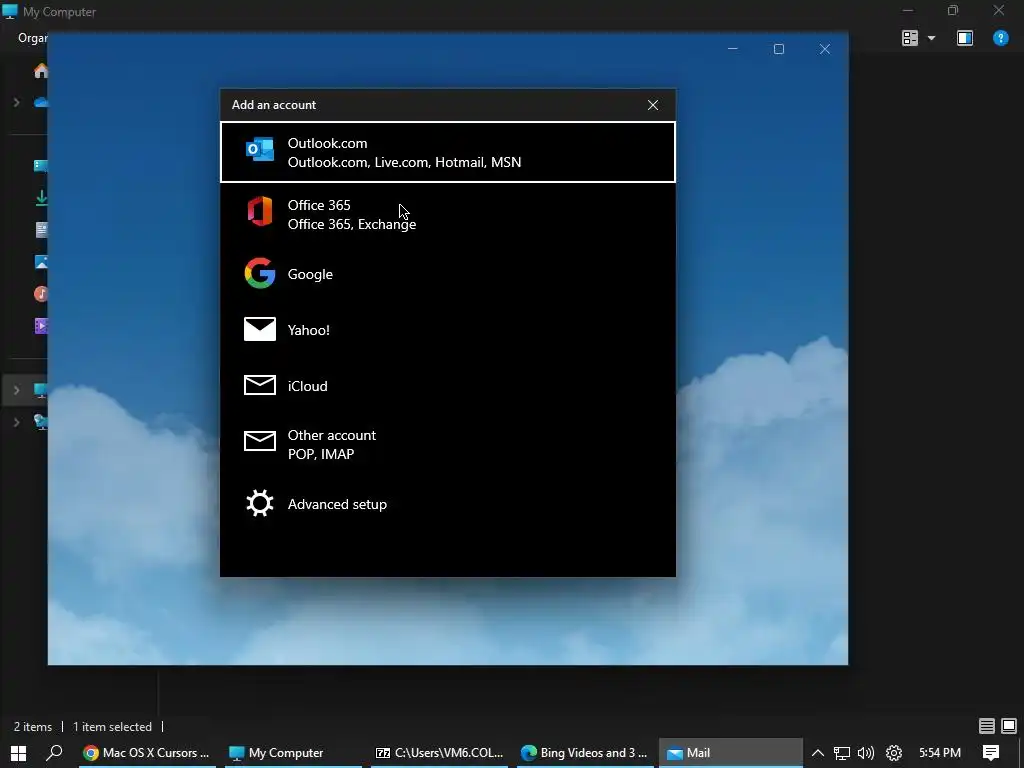Switch to large icons view in status bar
This screenshot has width=1024, height=768.
(1009, 726)
